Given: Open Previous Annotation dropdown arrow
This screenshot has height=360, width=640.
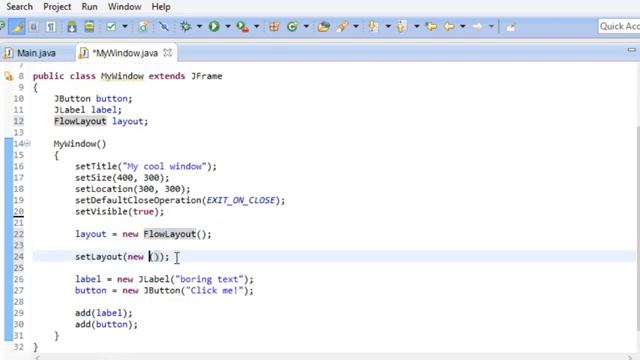Looking at the screenshot, I should (x=417, y=27).
